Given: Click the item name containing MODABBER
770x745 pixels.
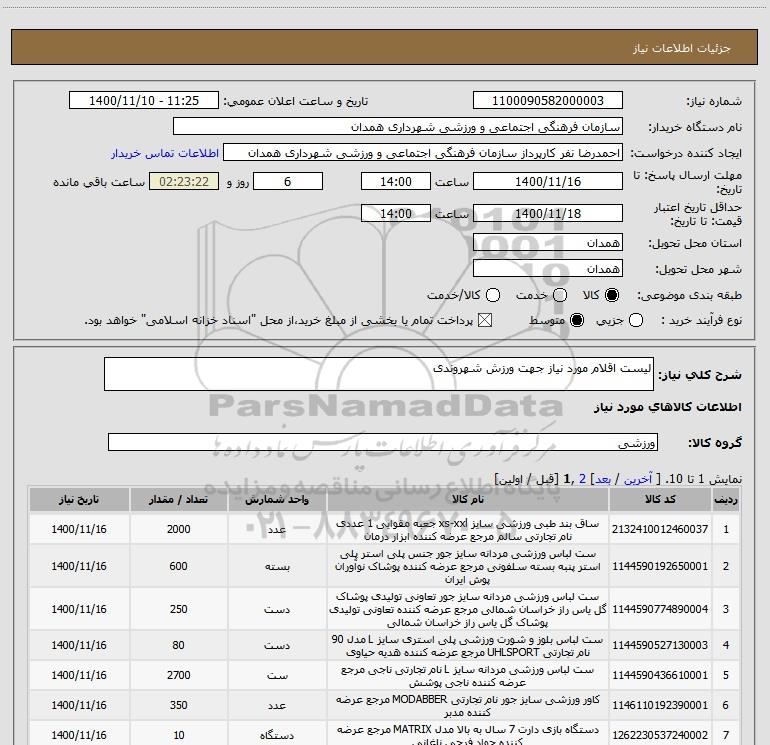Looking at the screenshot, I should [468, 706].
